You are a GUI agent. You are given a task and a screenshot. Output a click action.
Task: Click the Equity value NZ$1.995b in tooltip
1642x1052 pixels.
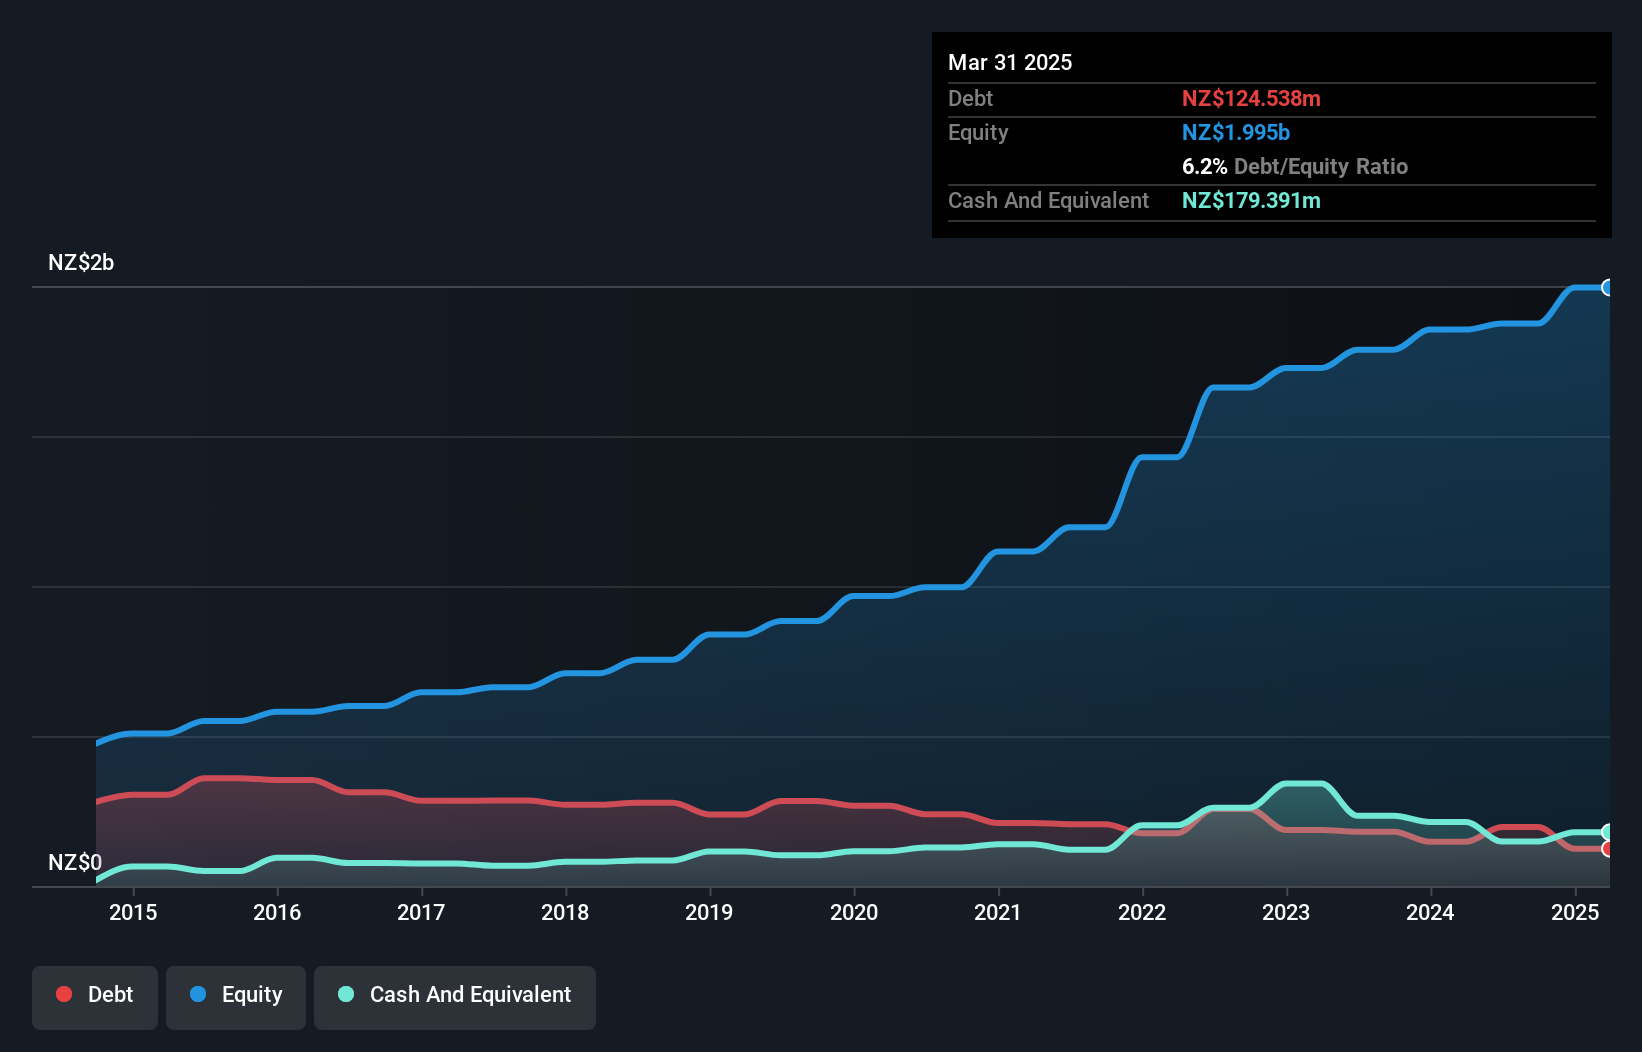pos(1236,132)
